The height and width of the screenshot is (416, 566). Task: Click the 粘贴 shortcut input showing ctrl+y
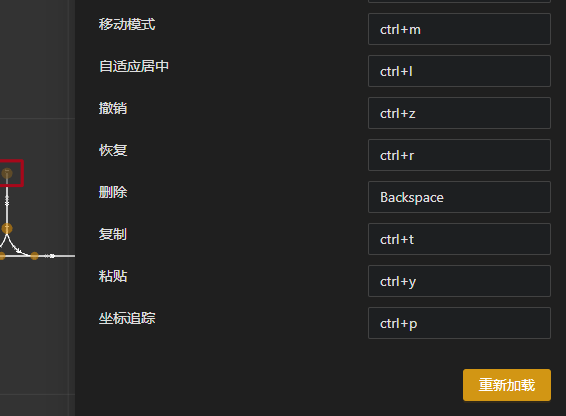click(459, 281)
